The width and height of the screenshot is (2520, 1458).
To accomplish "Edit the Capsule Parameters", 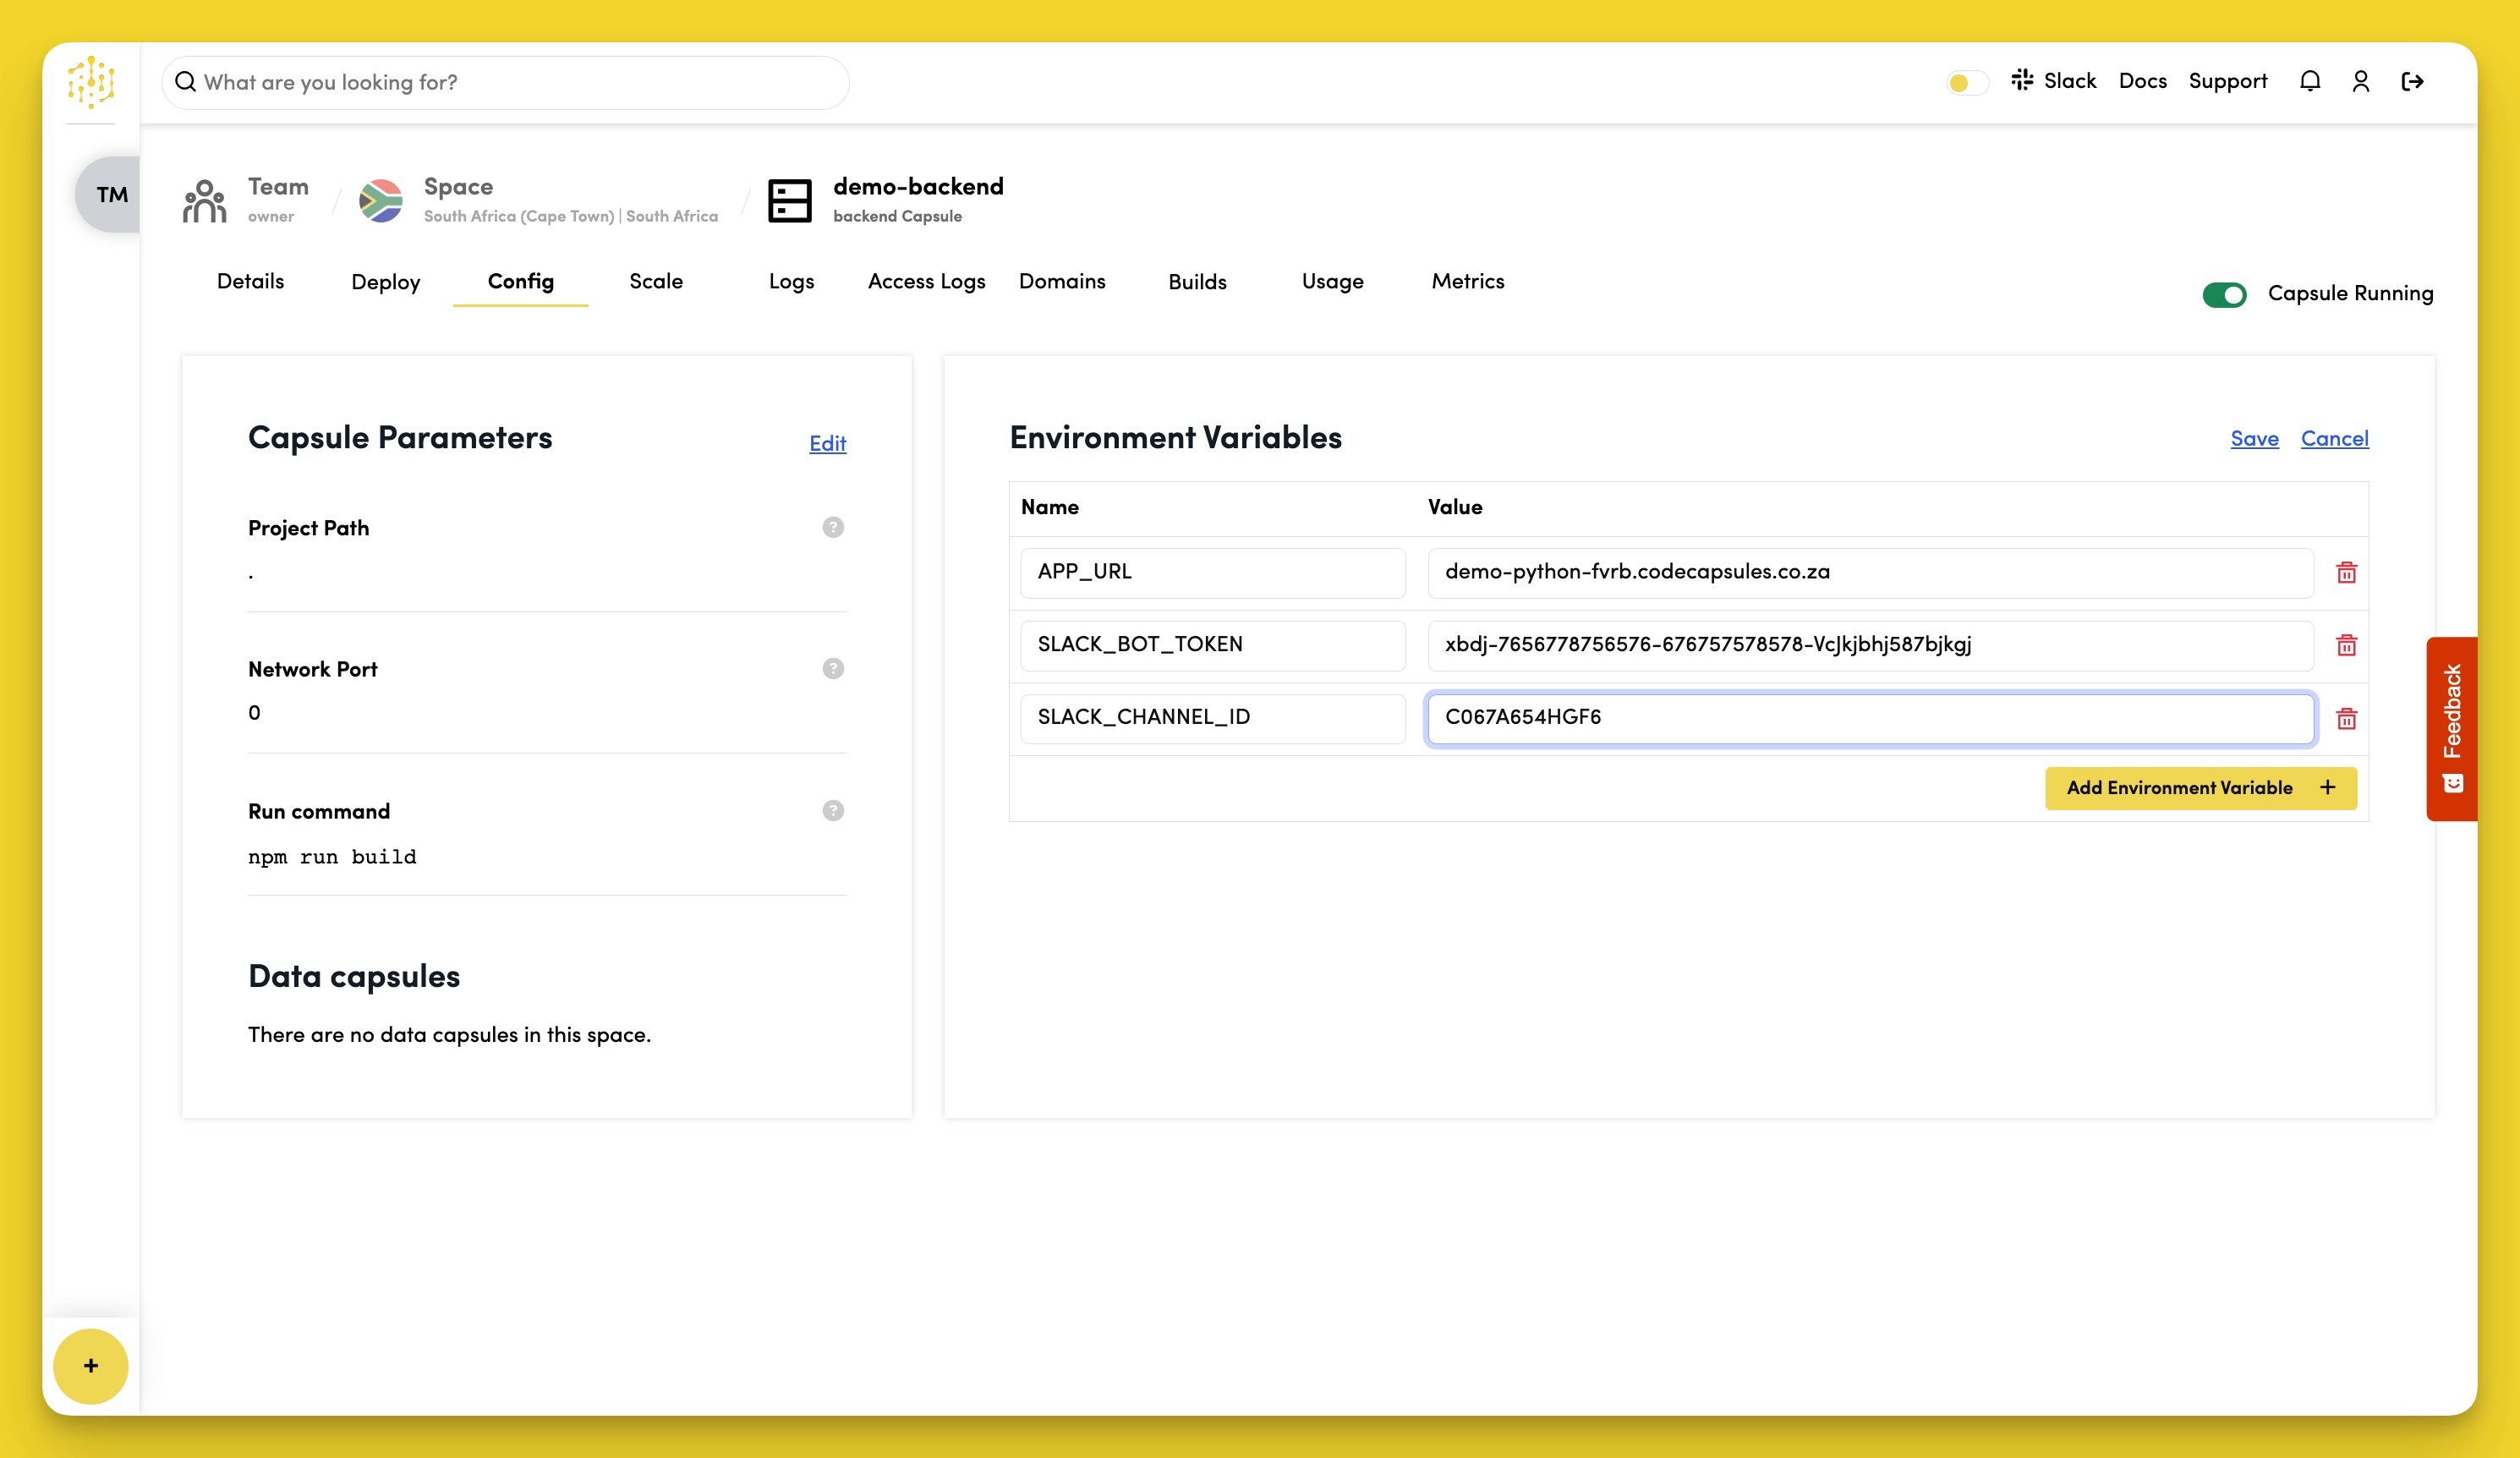I will point(827,443).
